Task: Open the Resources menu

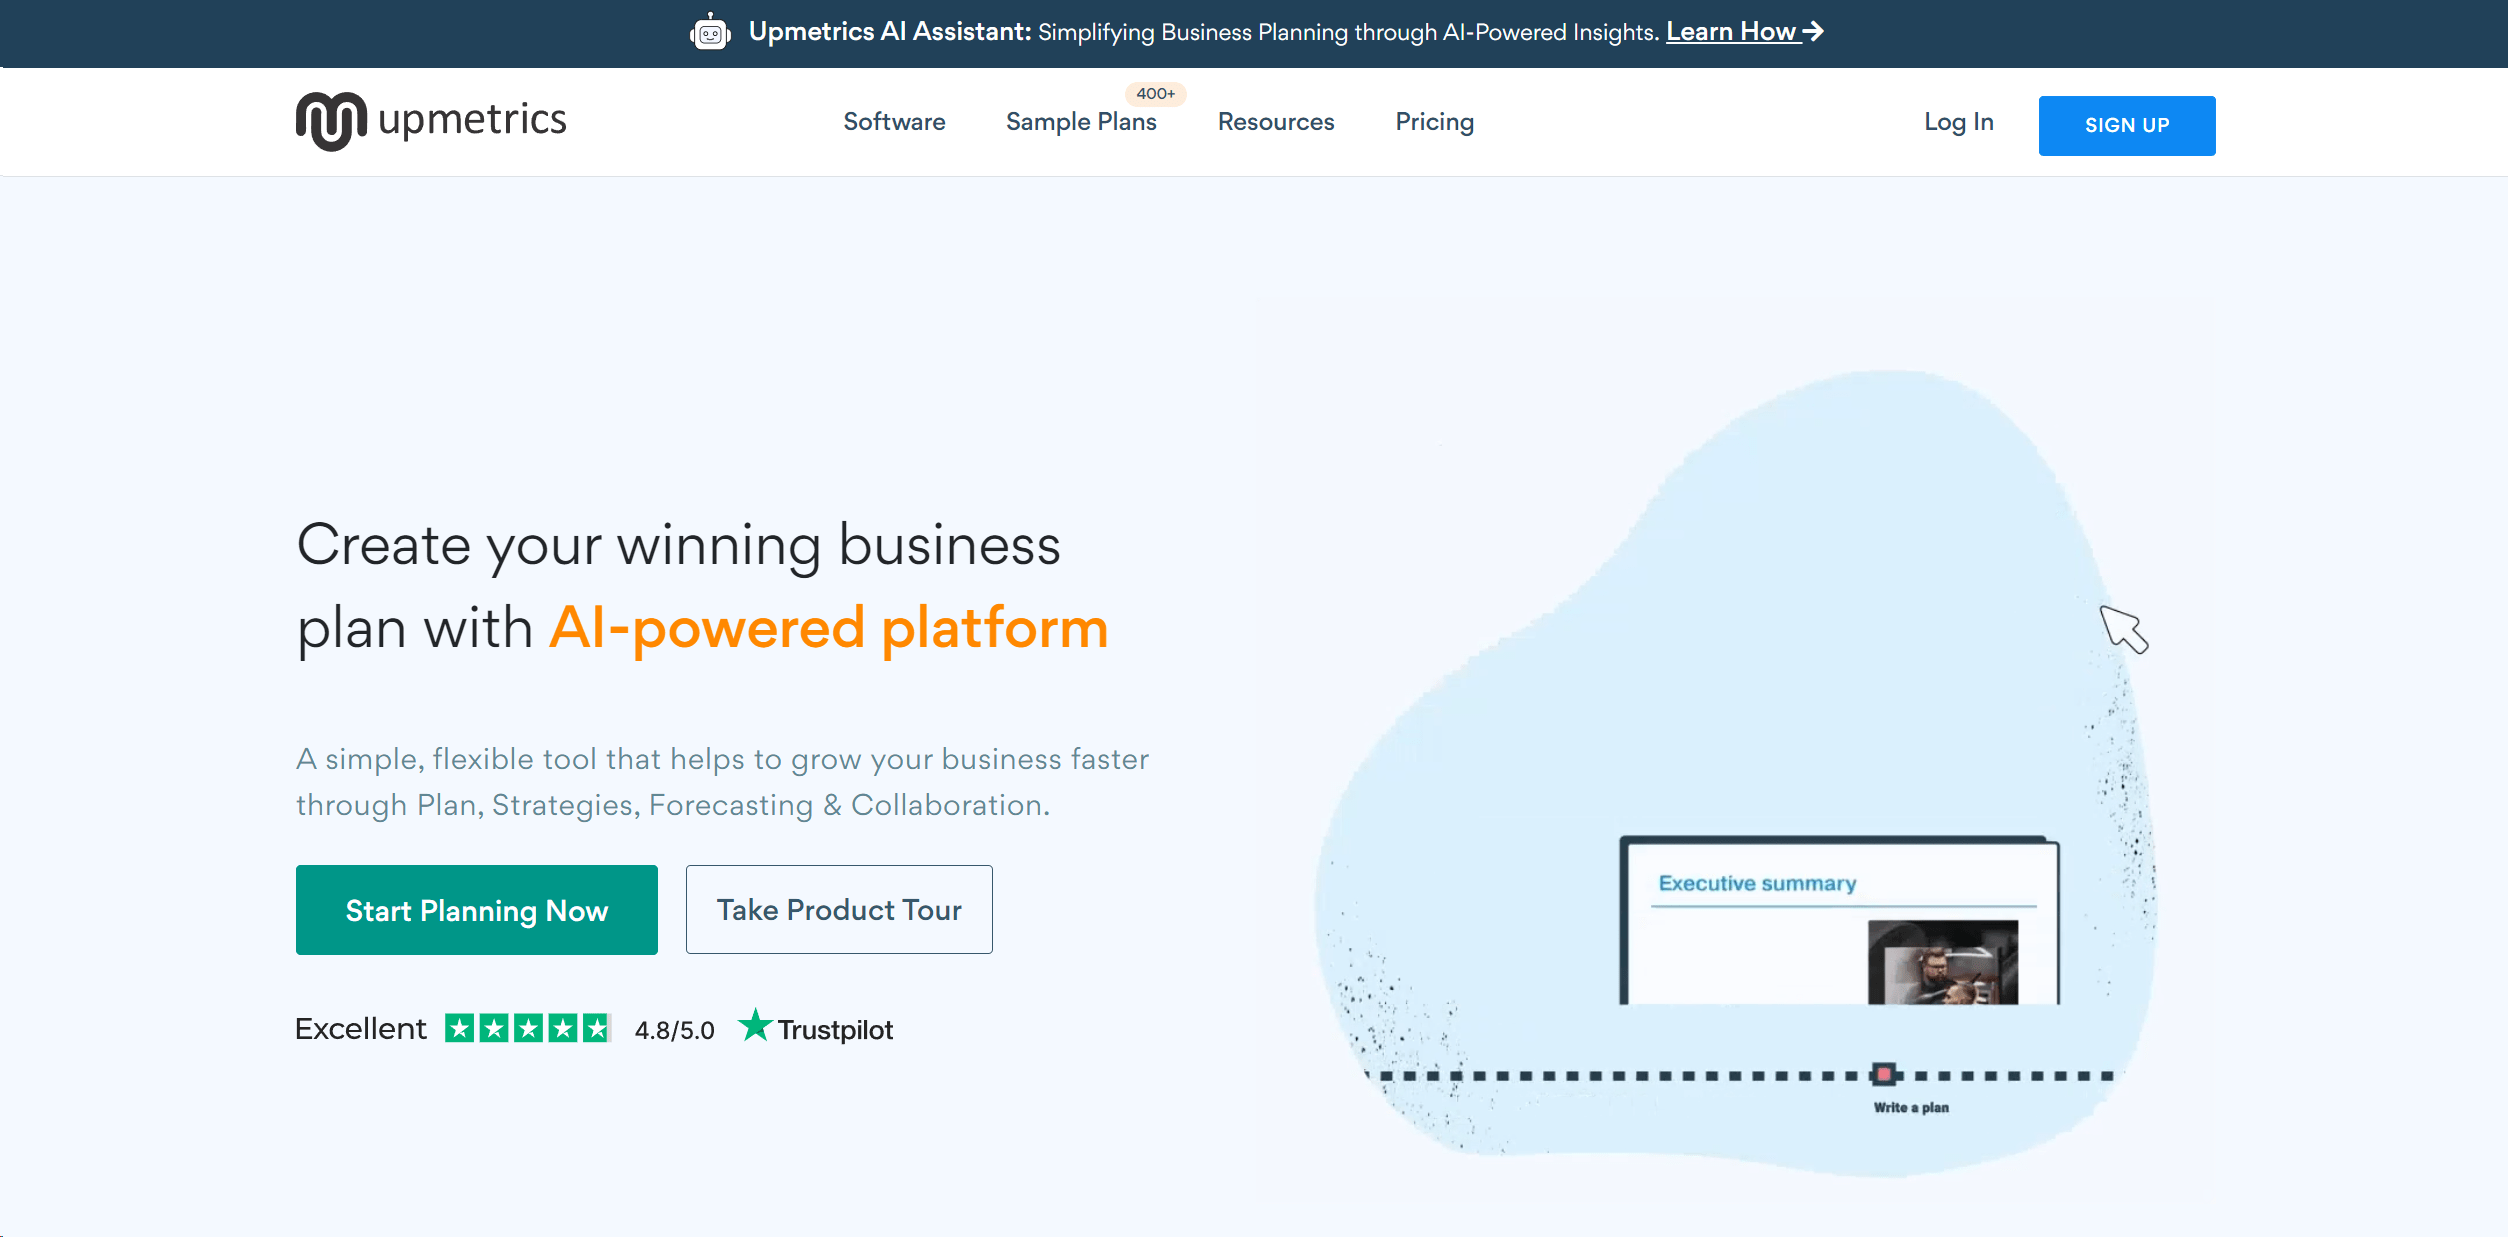Action: 1276,122
